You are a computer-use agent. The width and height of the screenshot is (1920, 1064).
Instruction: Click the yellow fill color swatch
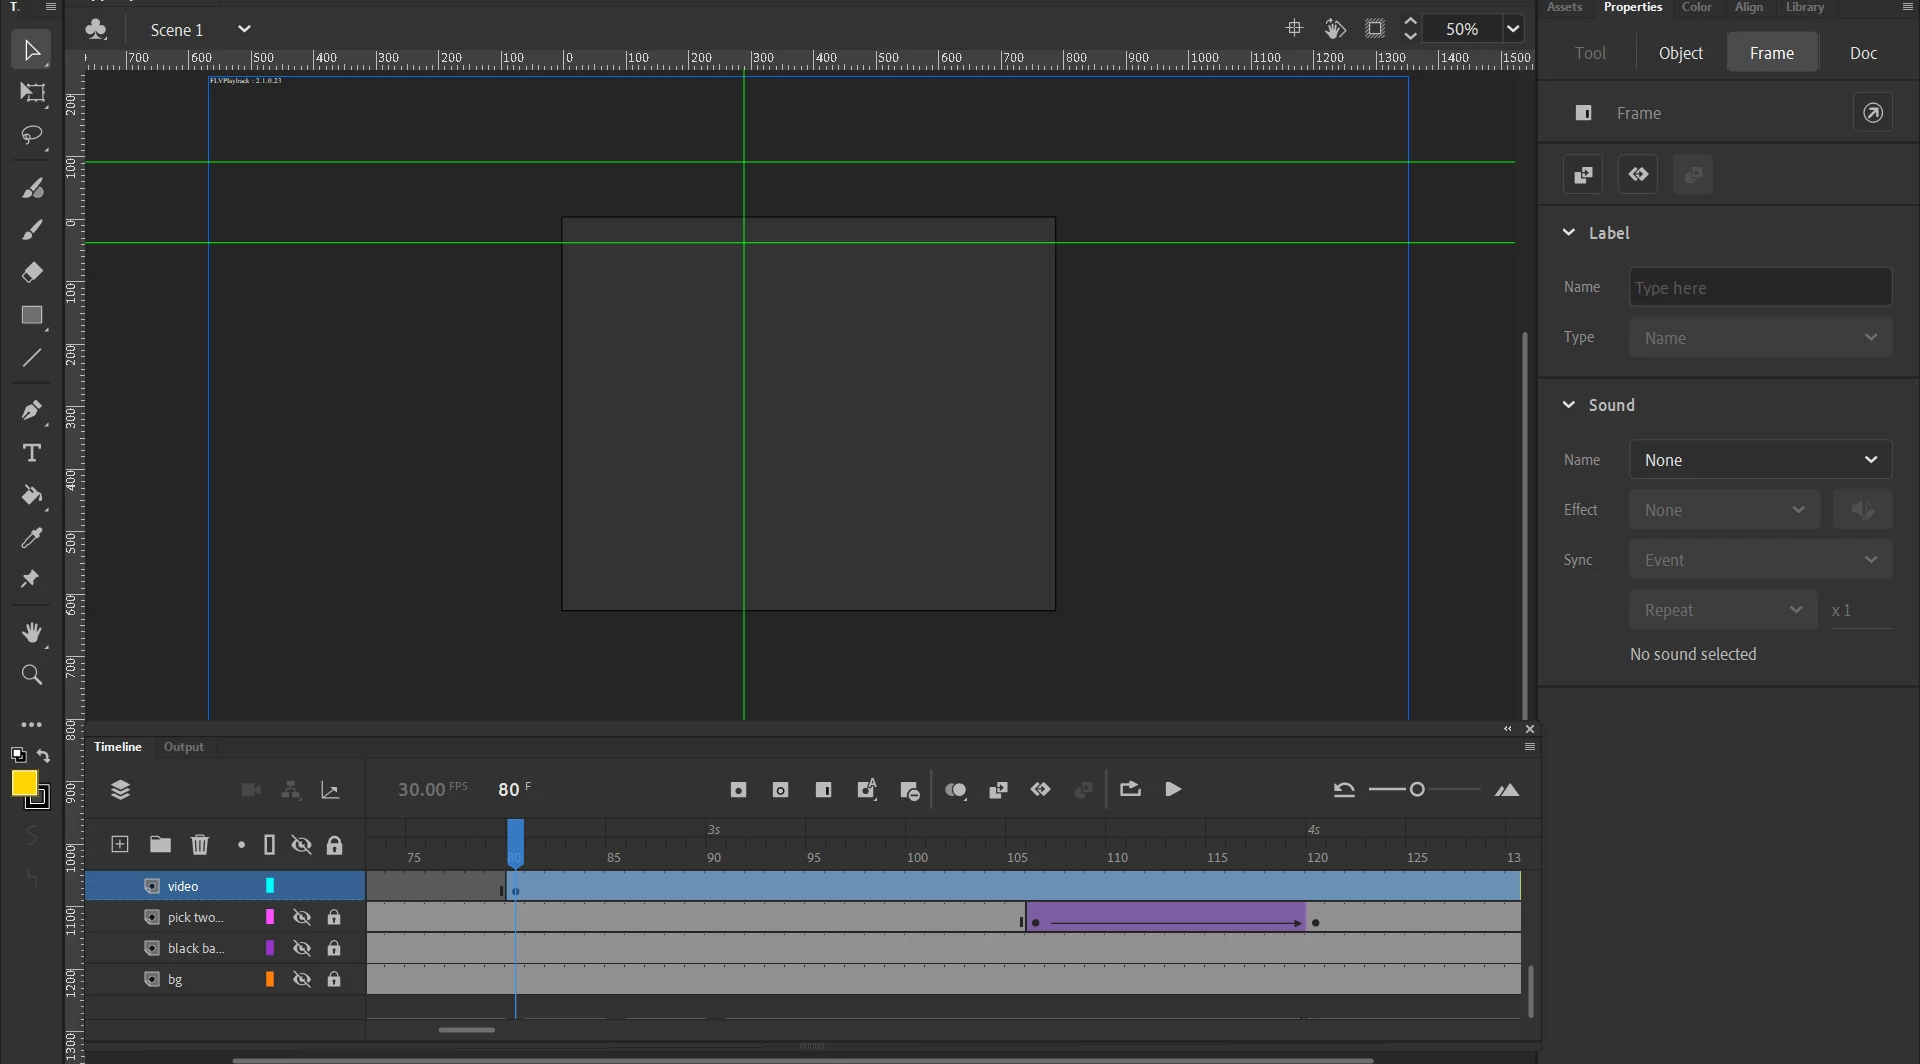pos(24,783)
